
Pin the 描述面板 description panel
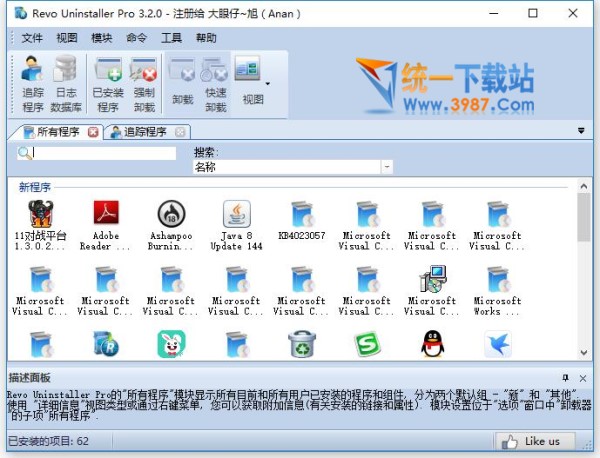(x=566, y=378)
